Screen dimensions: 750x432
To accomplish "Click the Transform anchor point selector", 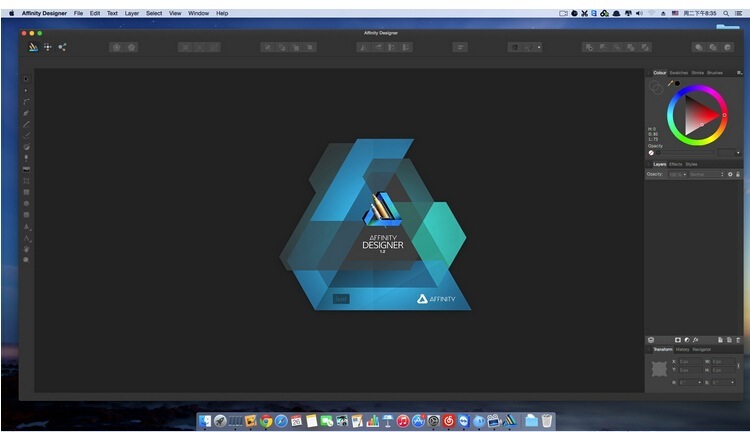I will [x=659, y=369].
